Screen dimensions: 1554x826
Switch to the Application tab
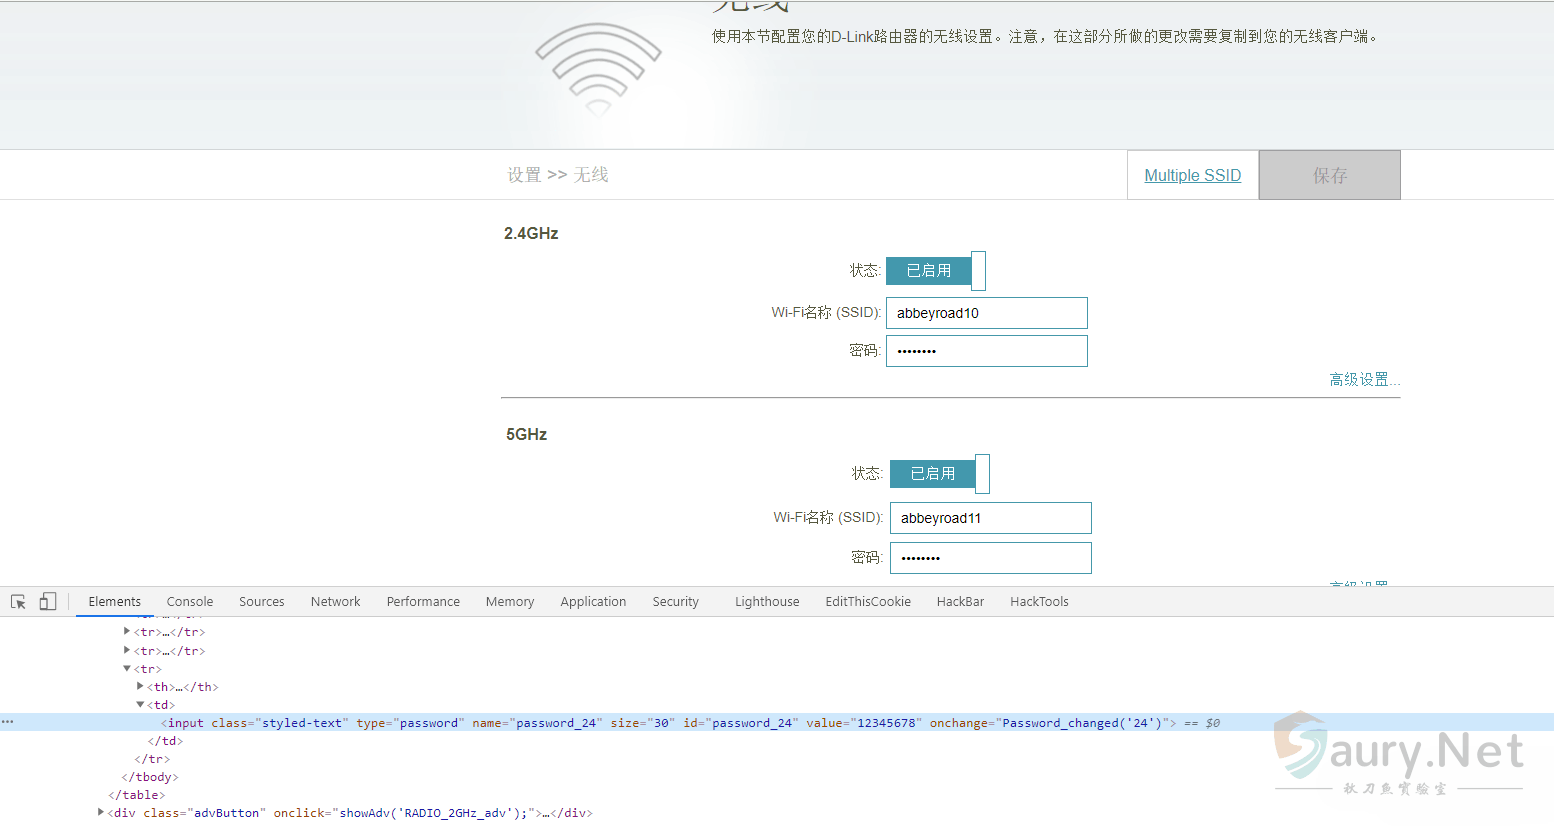coord(593,602)
